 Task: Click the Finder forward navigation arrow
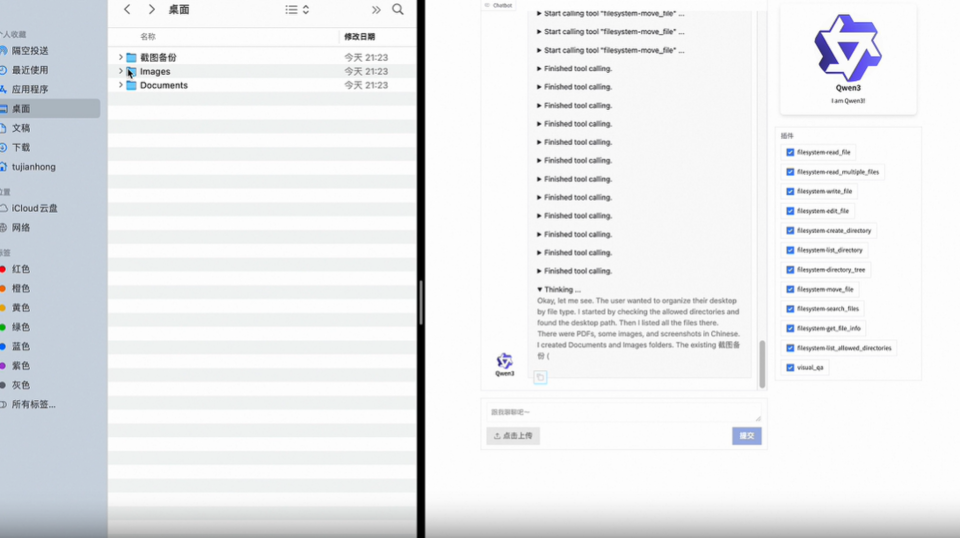[x=151, y=10]
